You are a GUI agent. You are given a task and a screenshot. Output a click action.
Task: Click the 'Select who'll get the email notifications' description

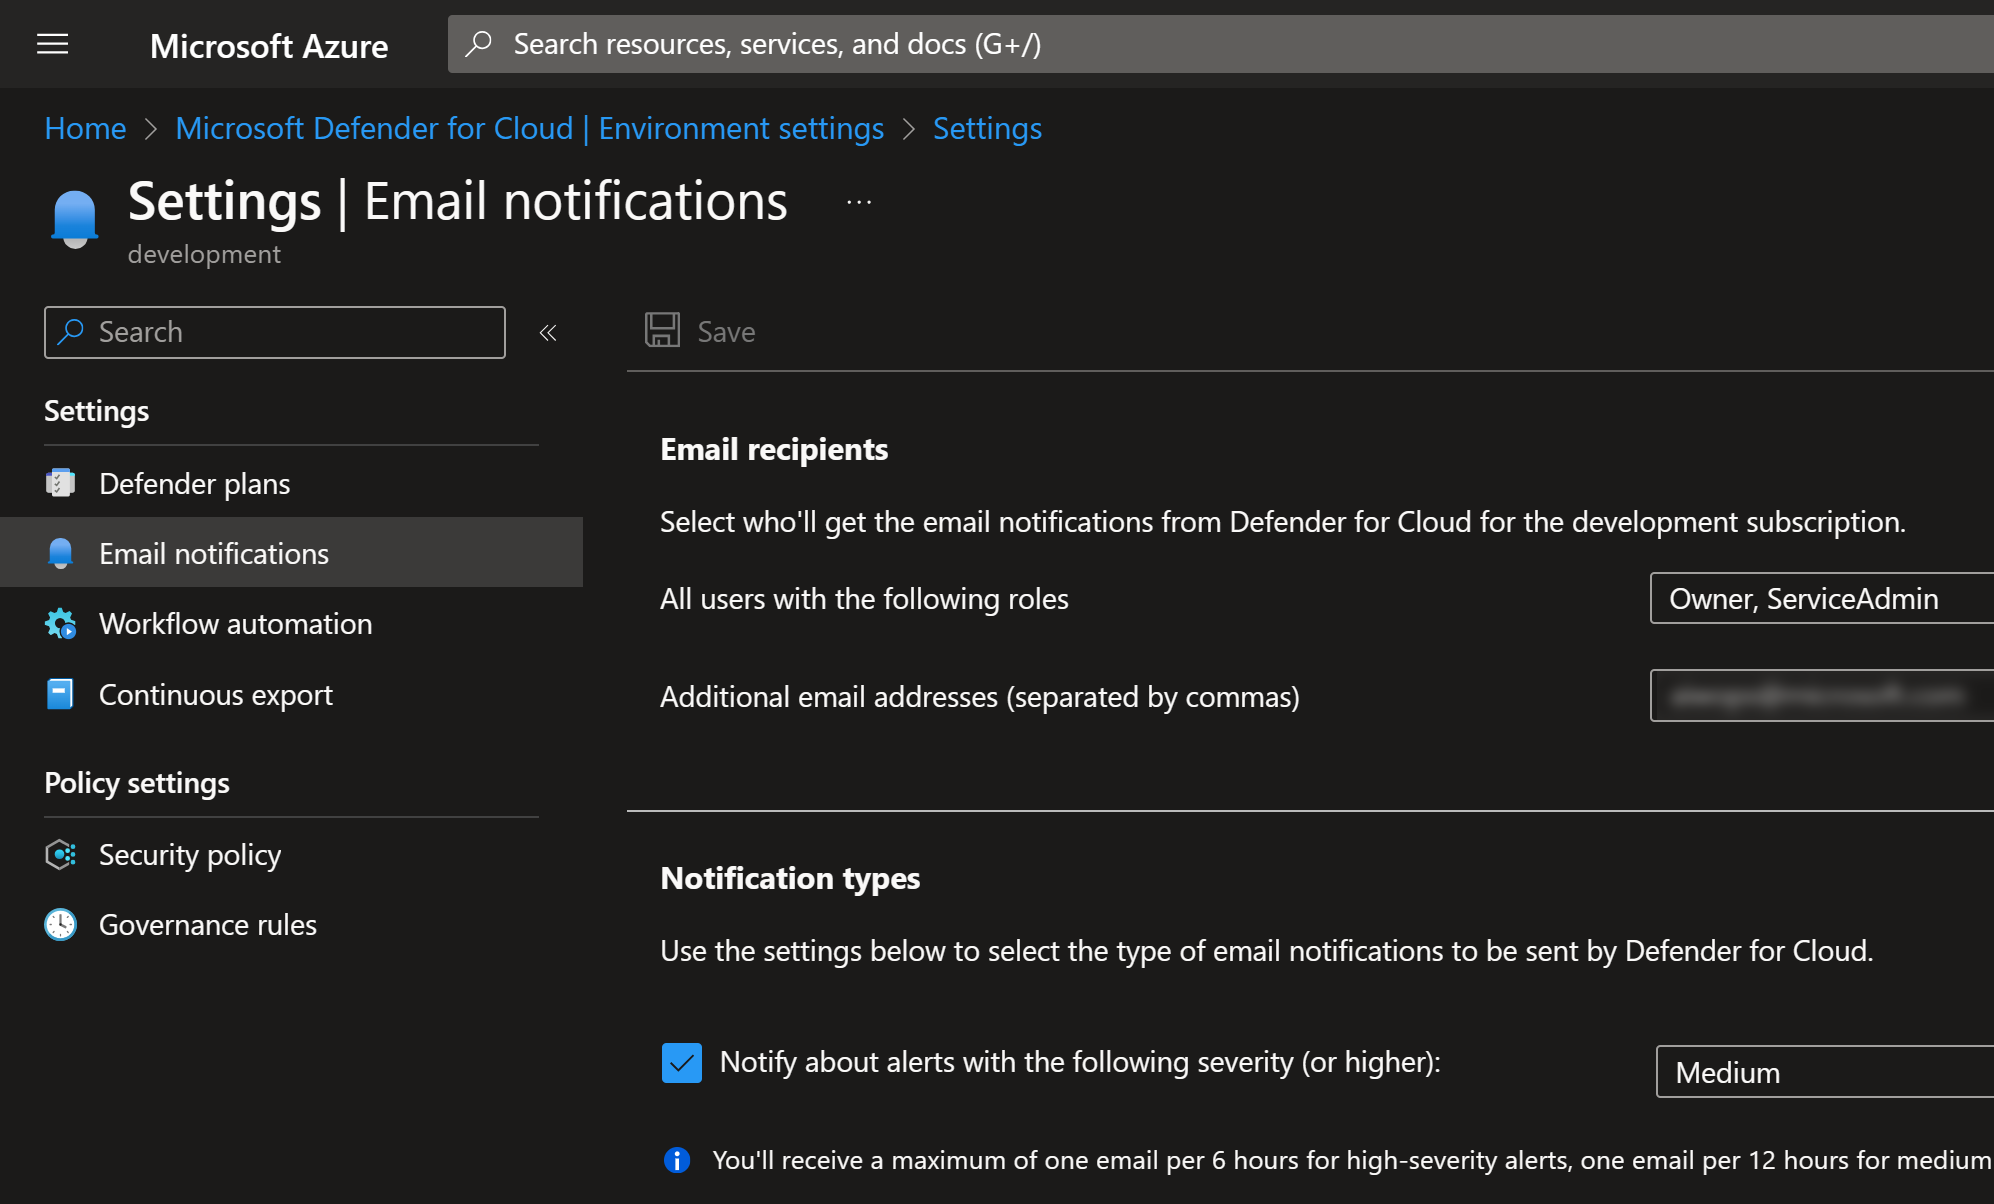[1283, 521]
